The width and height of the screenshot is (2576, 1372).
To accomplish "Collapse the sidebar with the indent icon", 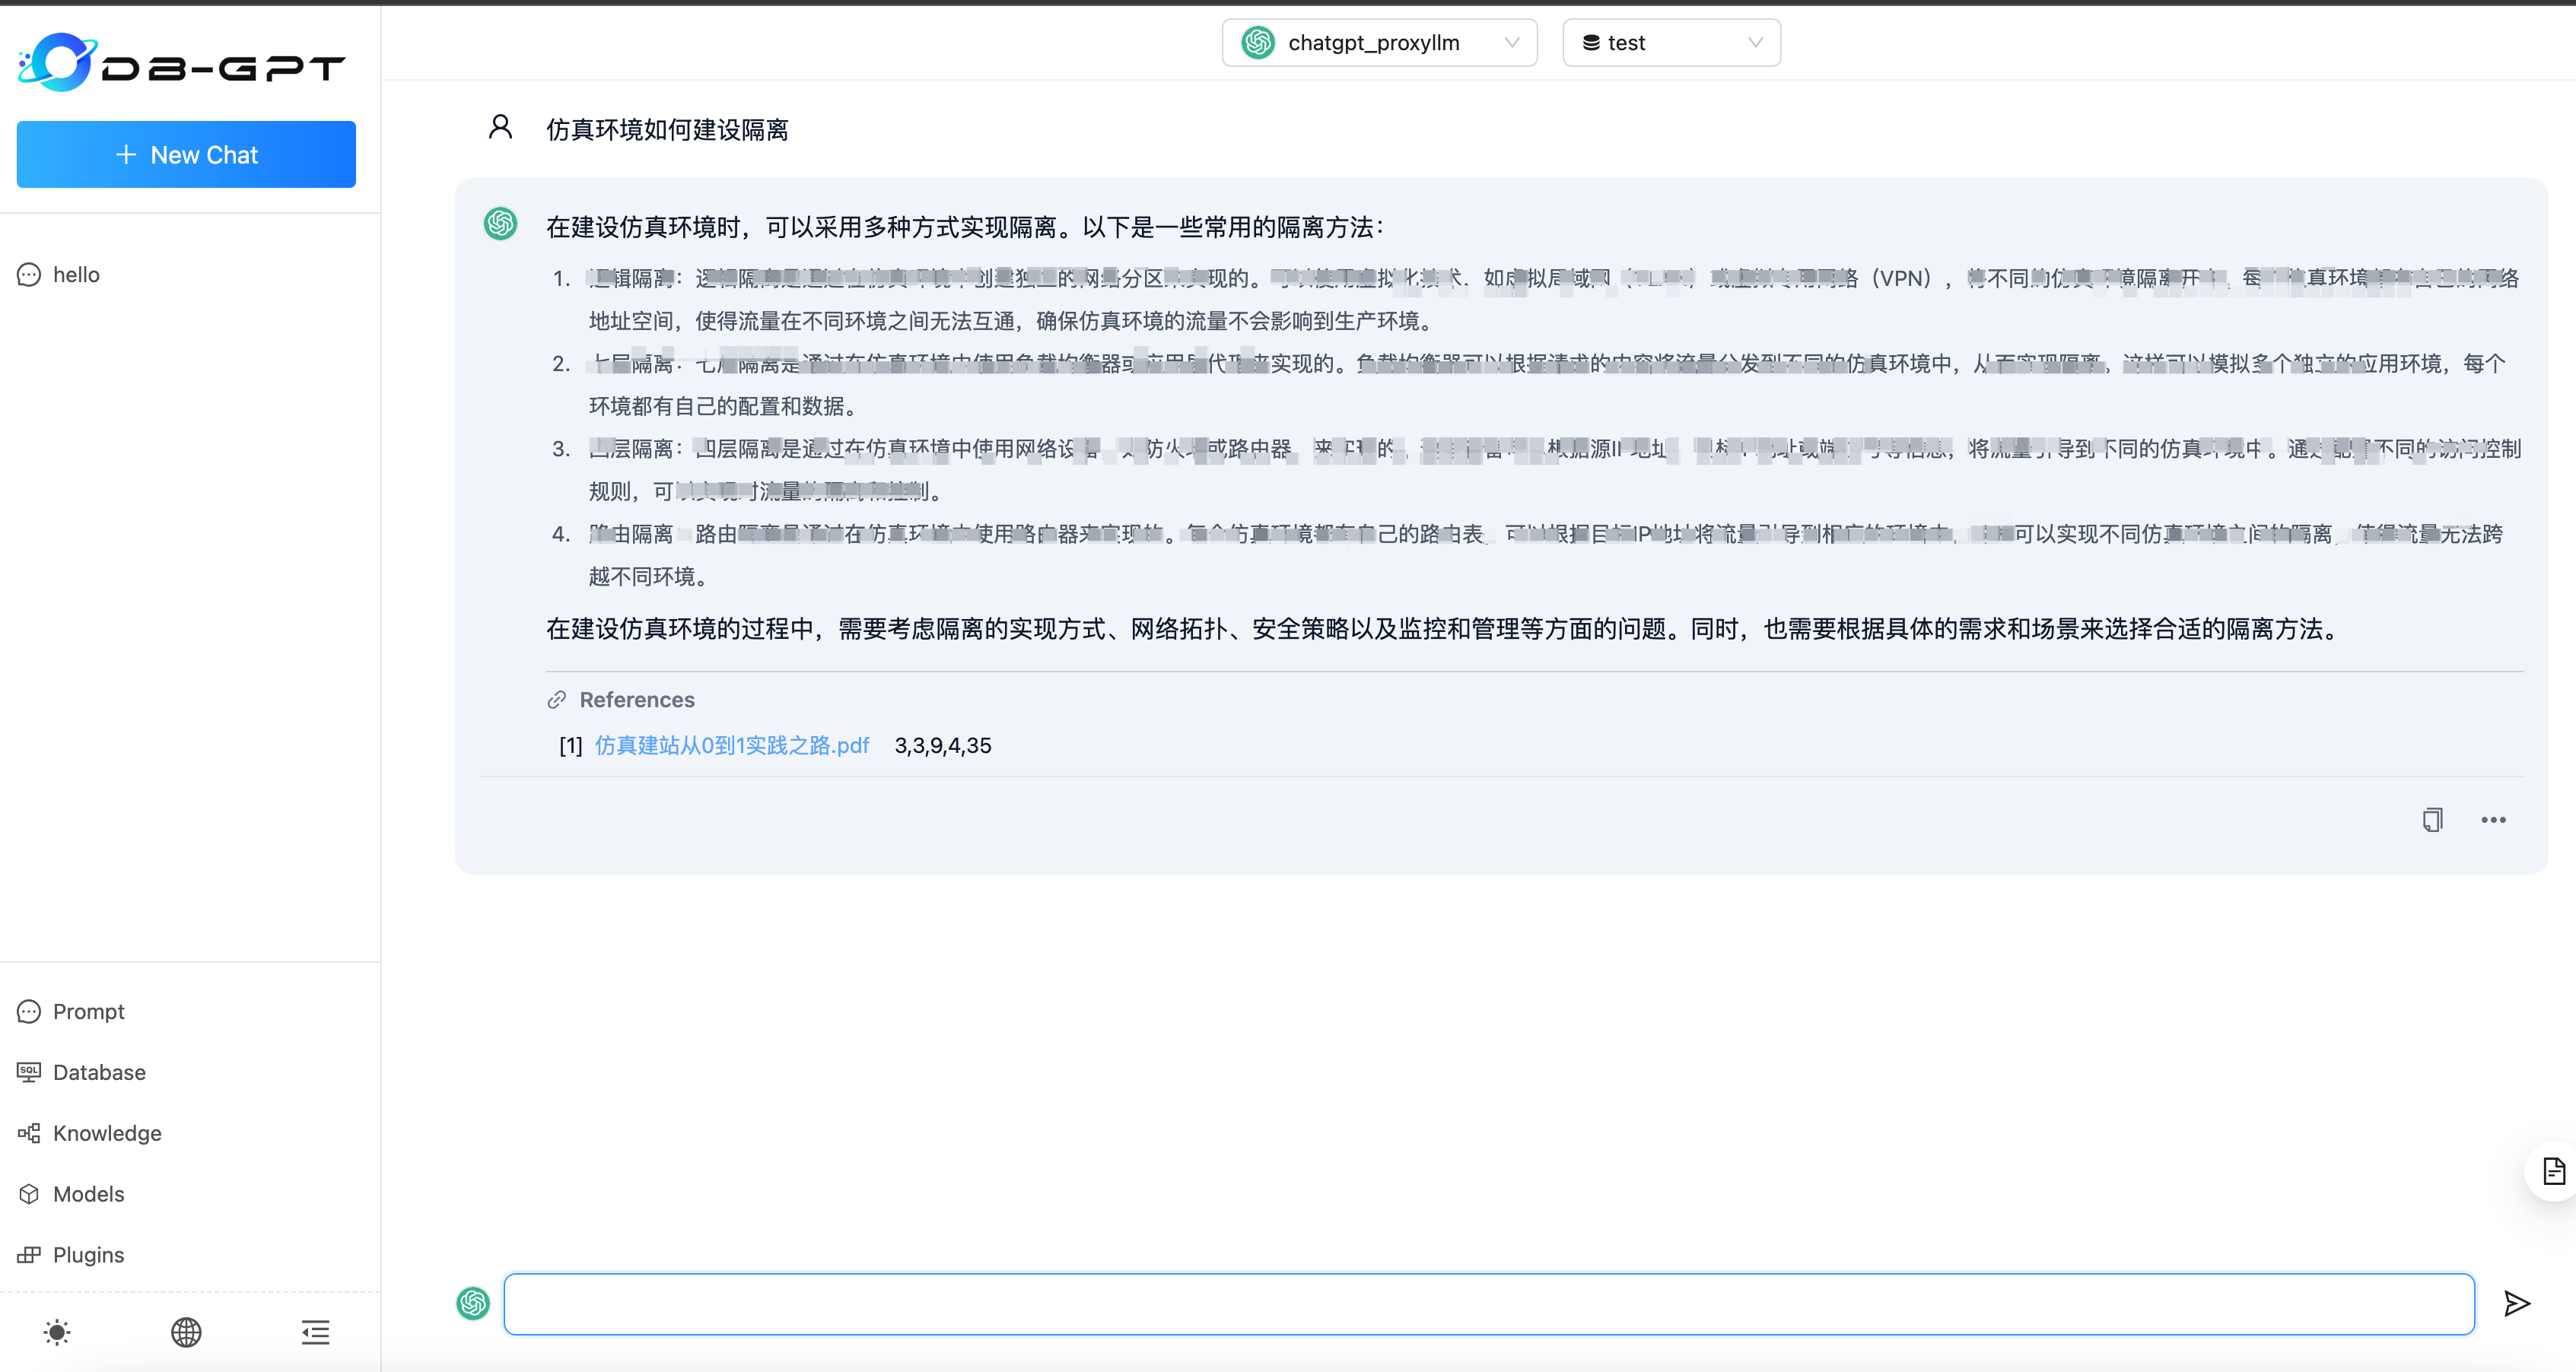I will [x=315, y=1332].
